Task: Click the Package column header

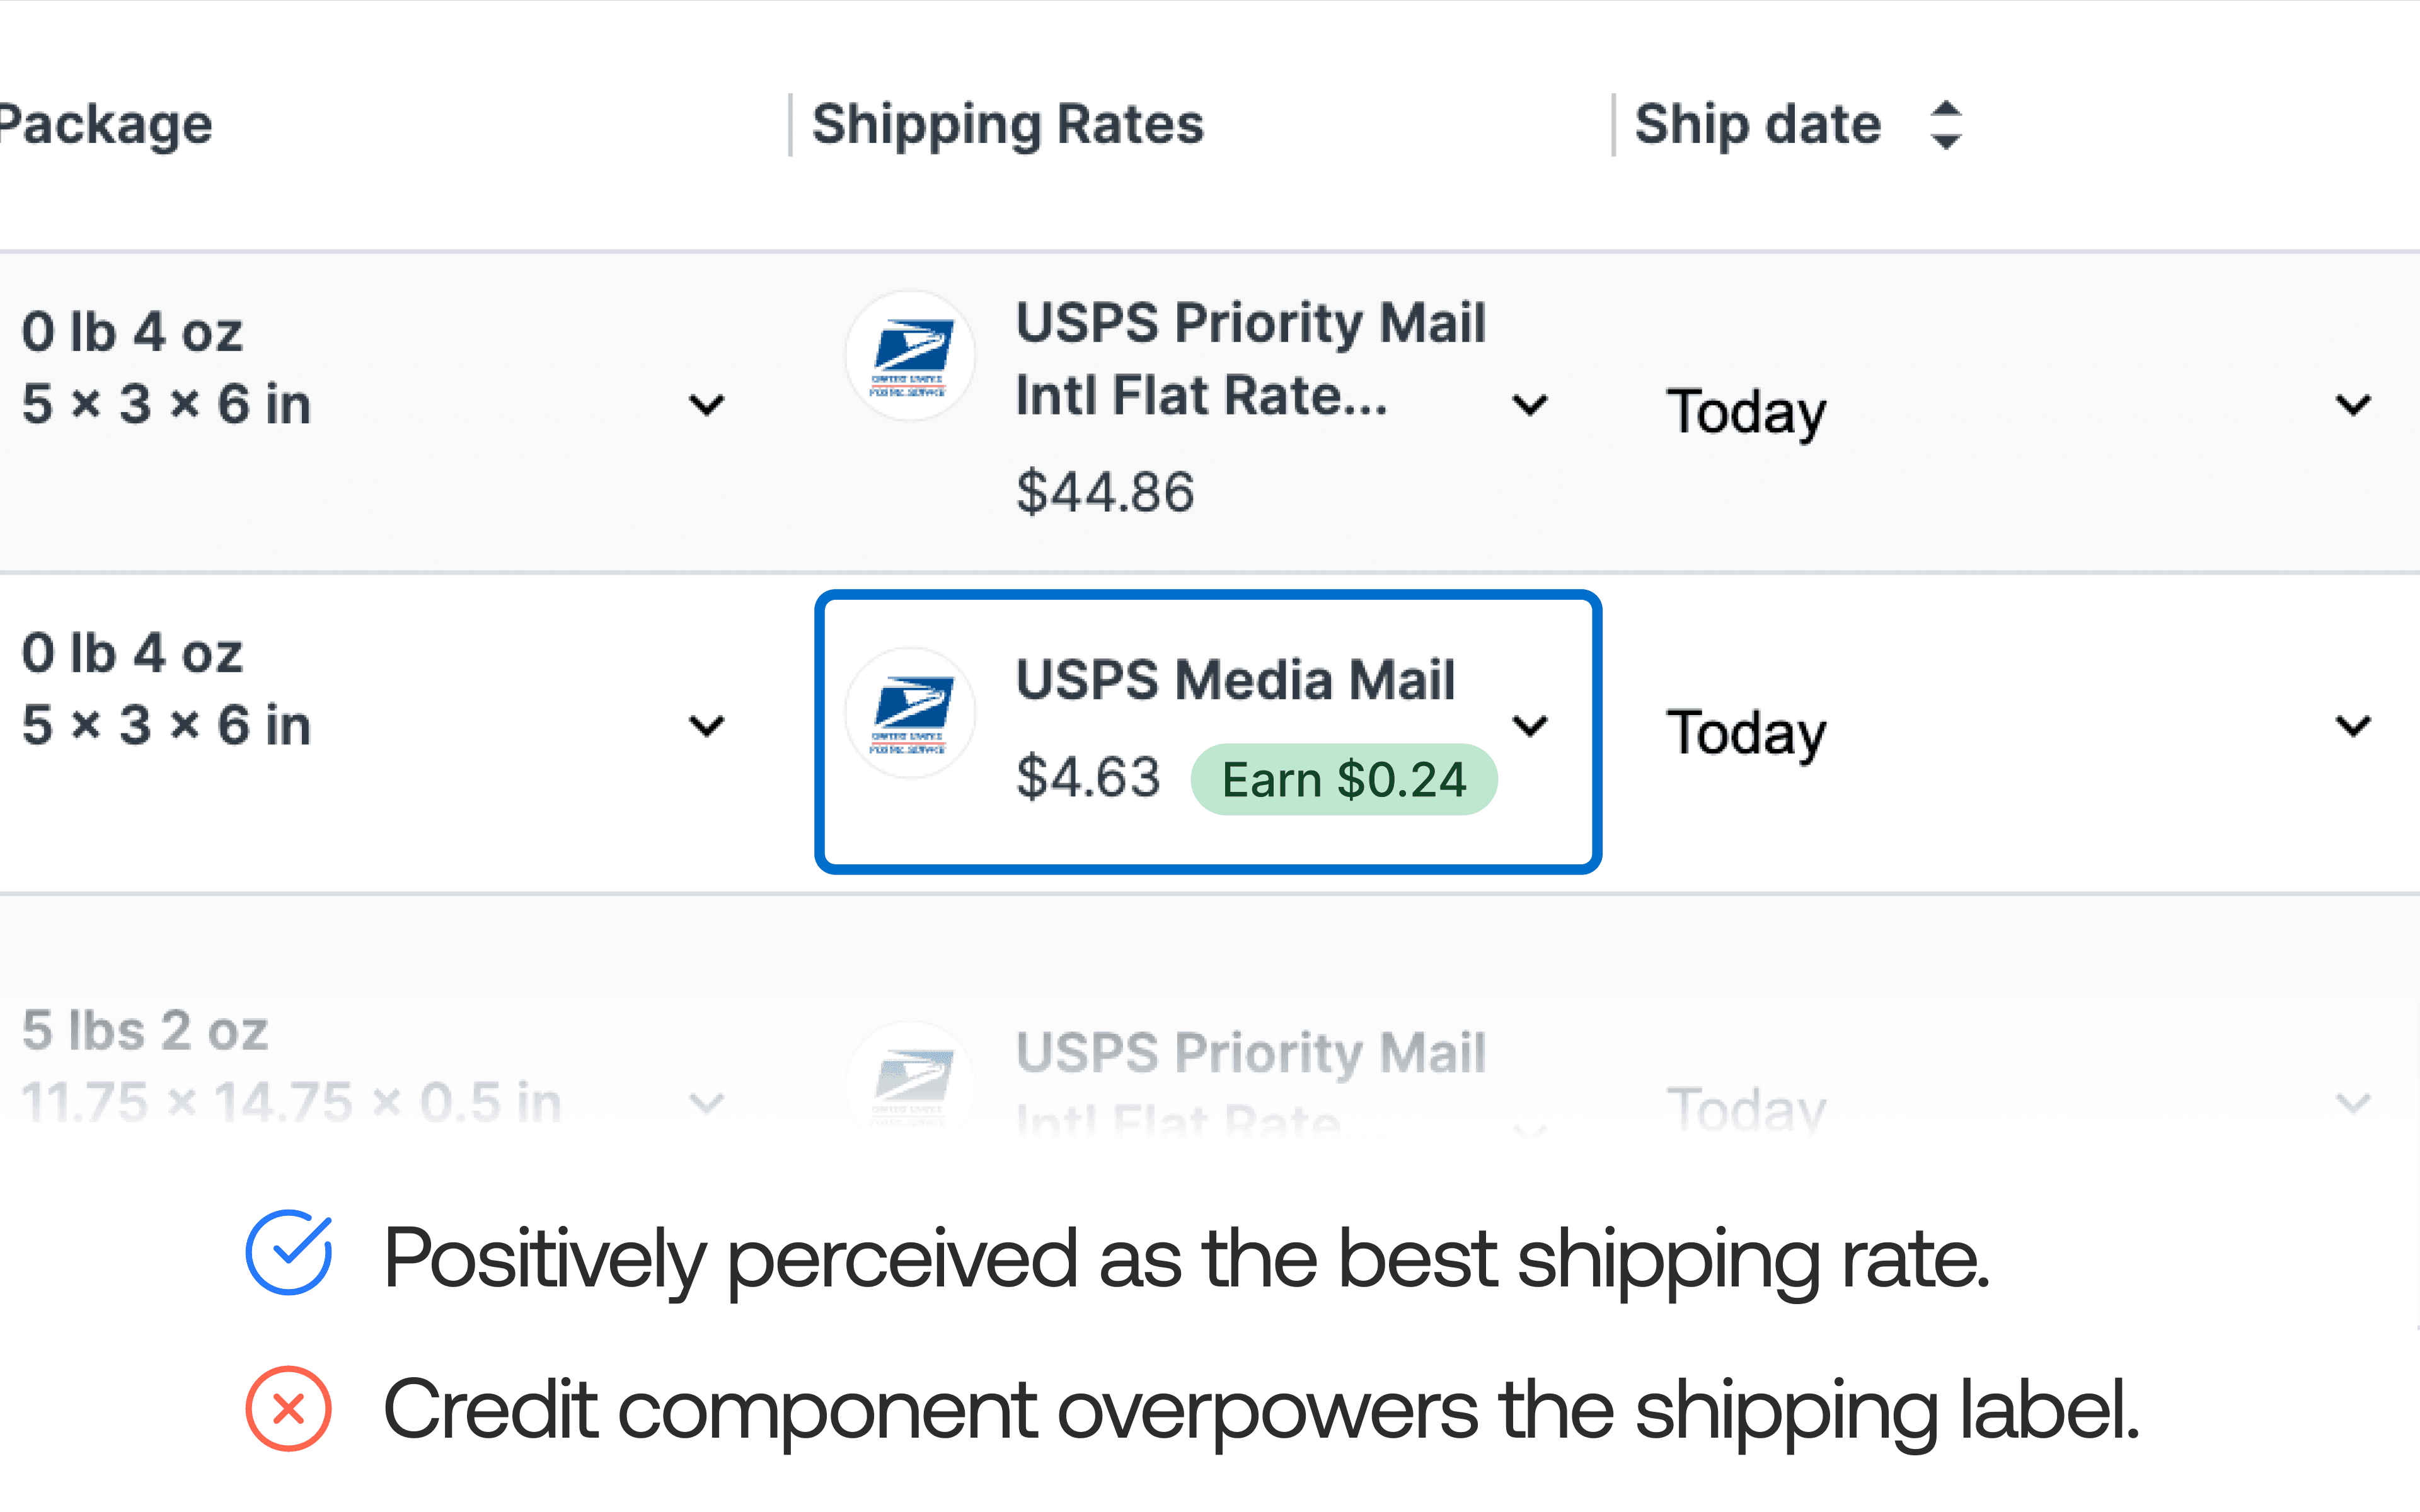Action: pos(105,125)
